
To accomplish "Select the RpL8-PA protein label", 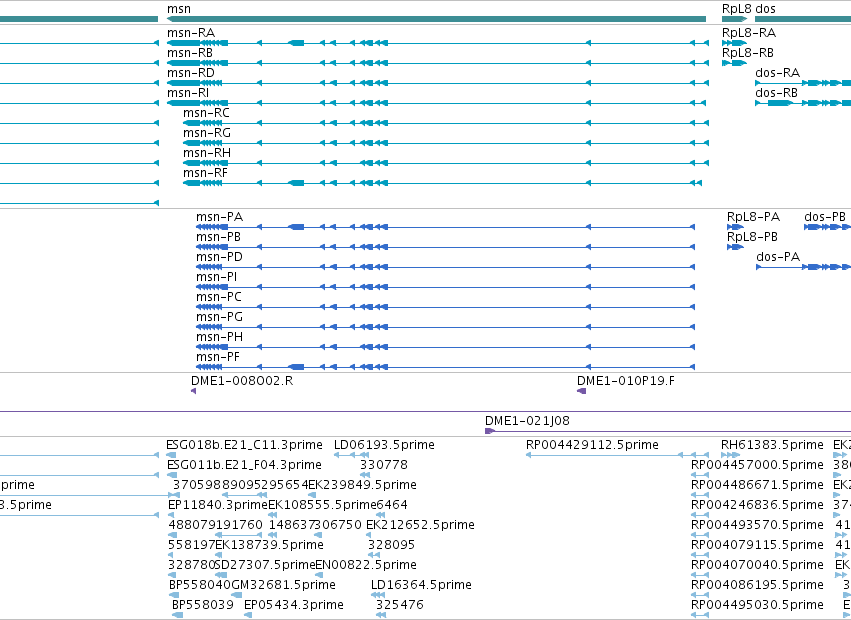I will (753, 217).
